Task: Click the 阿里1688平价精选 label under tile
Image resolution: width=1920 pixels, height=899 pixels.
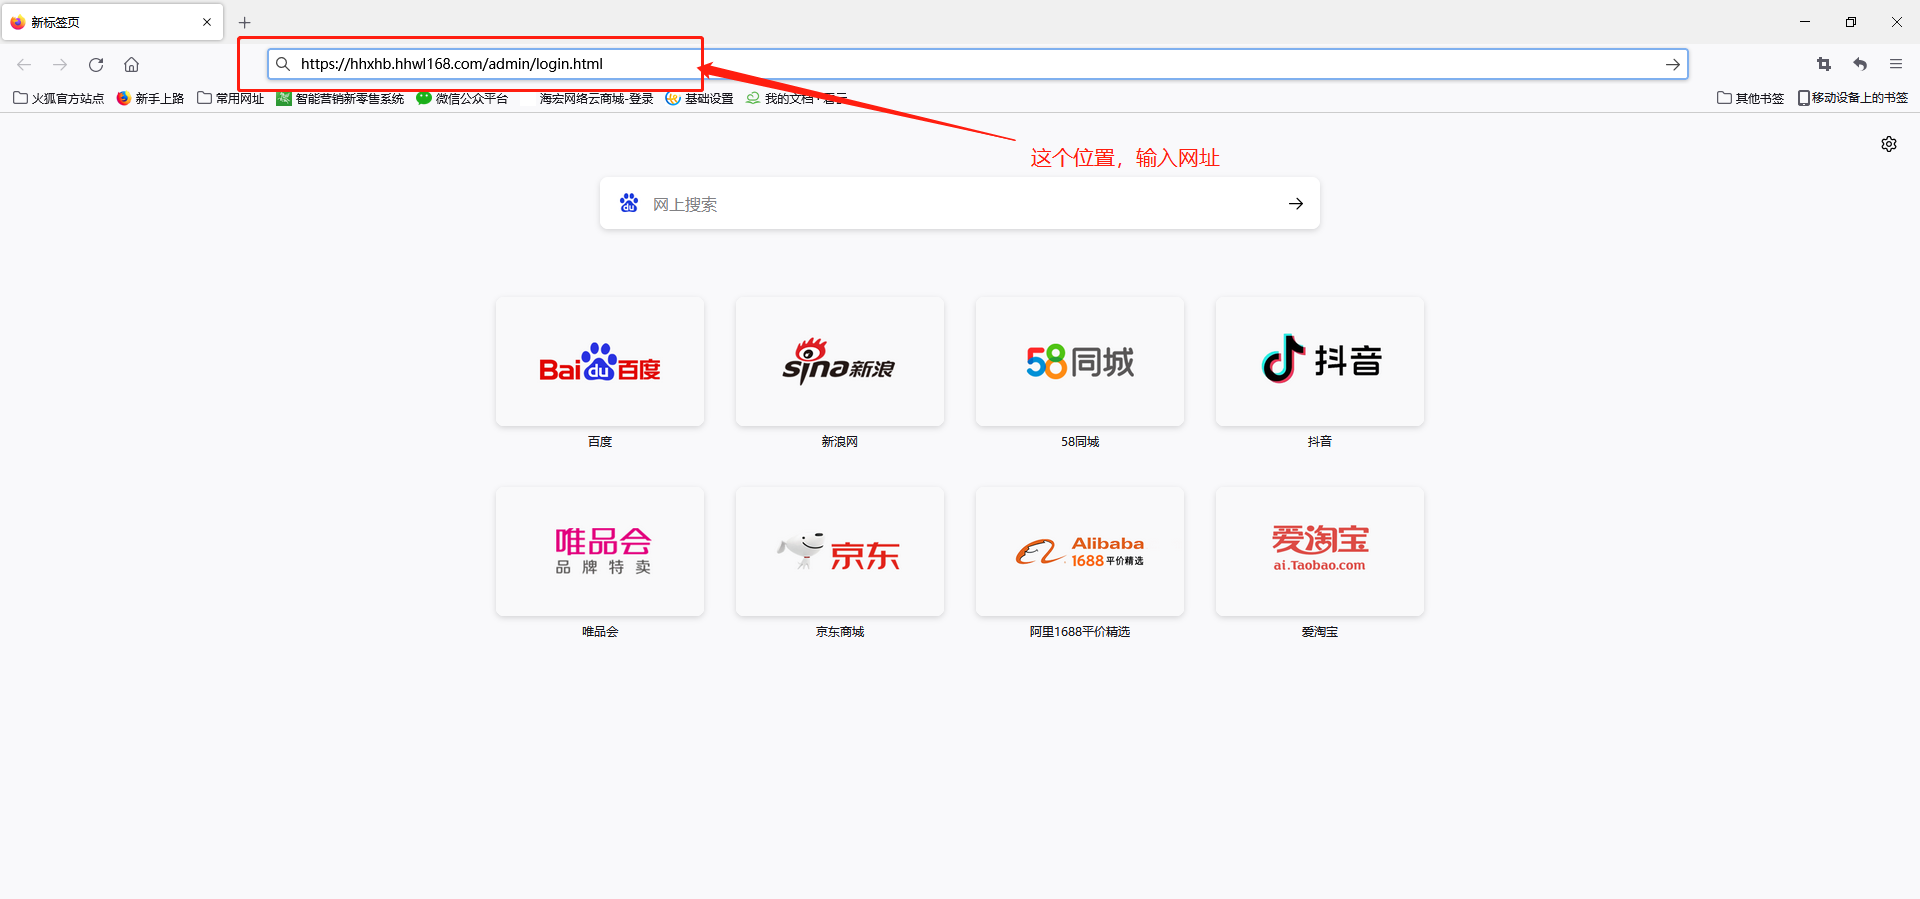Action: (1080, 631)
